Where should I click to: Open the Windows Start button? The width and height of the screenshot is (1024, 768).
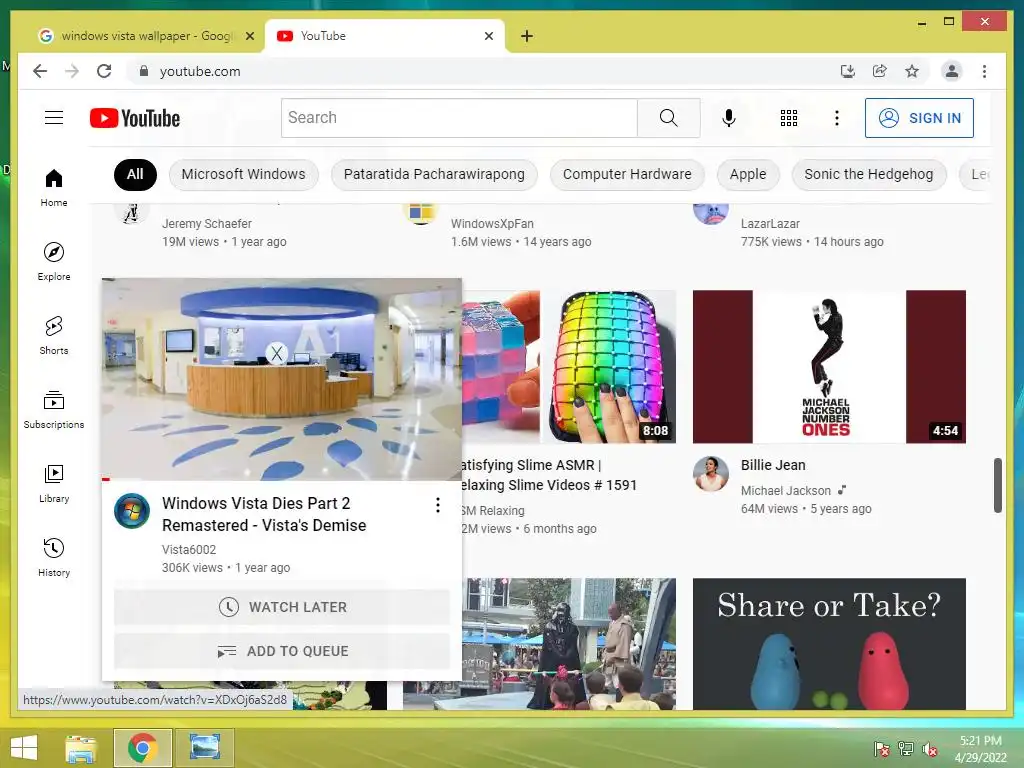(24, 748)
